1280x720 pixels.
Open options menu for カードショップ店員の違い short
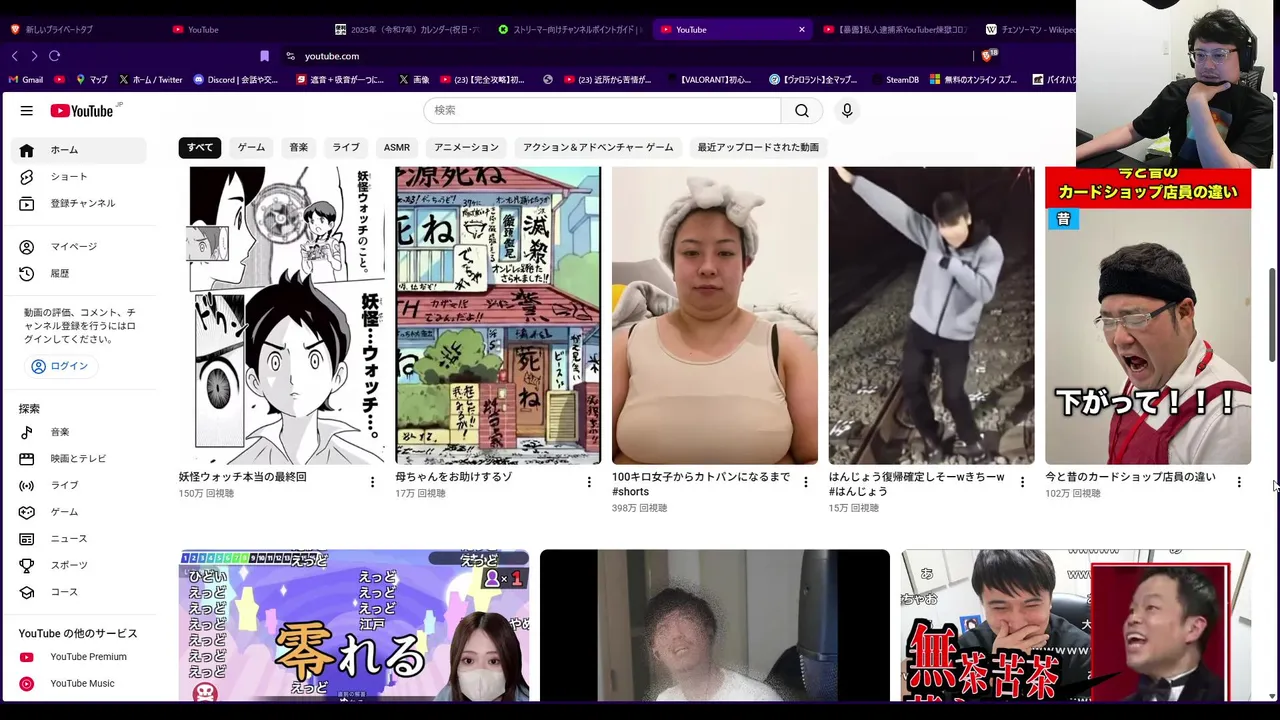(1239, 482)
